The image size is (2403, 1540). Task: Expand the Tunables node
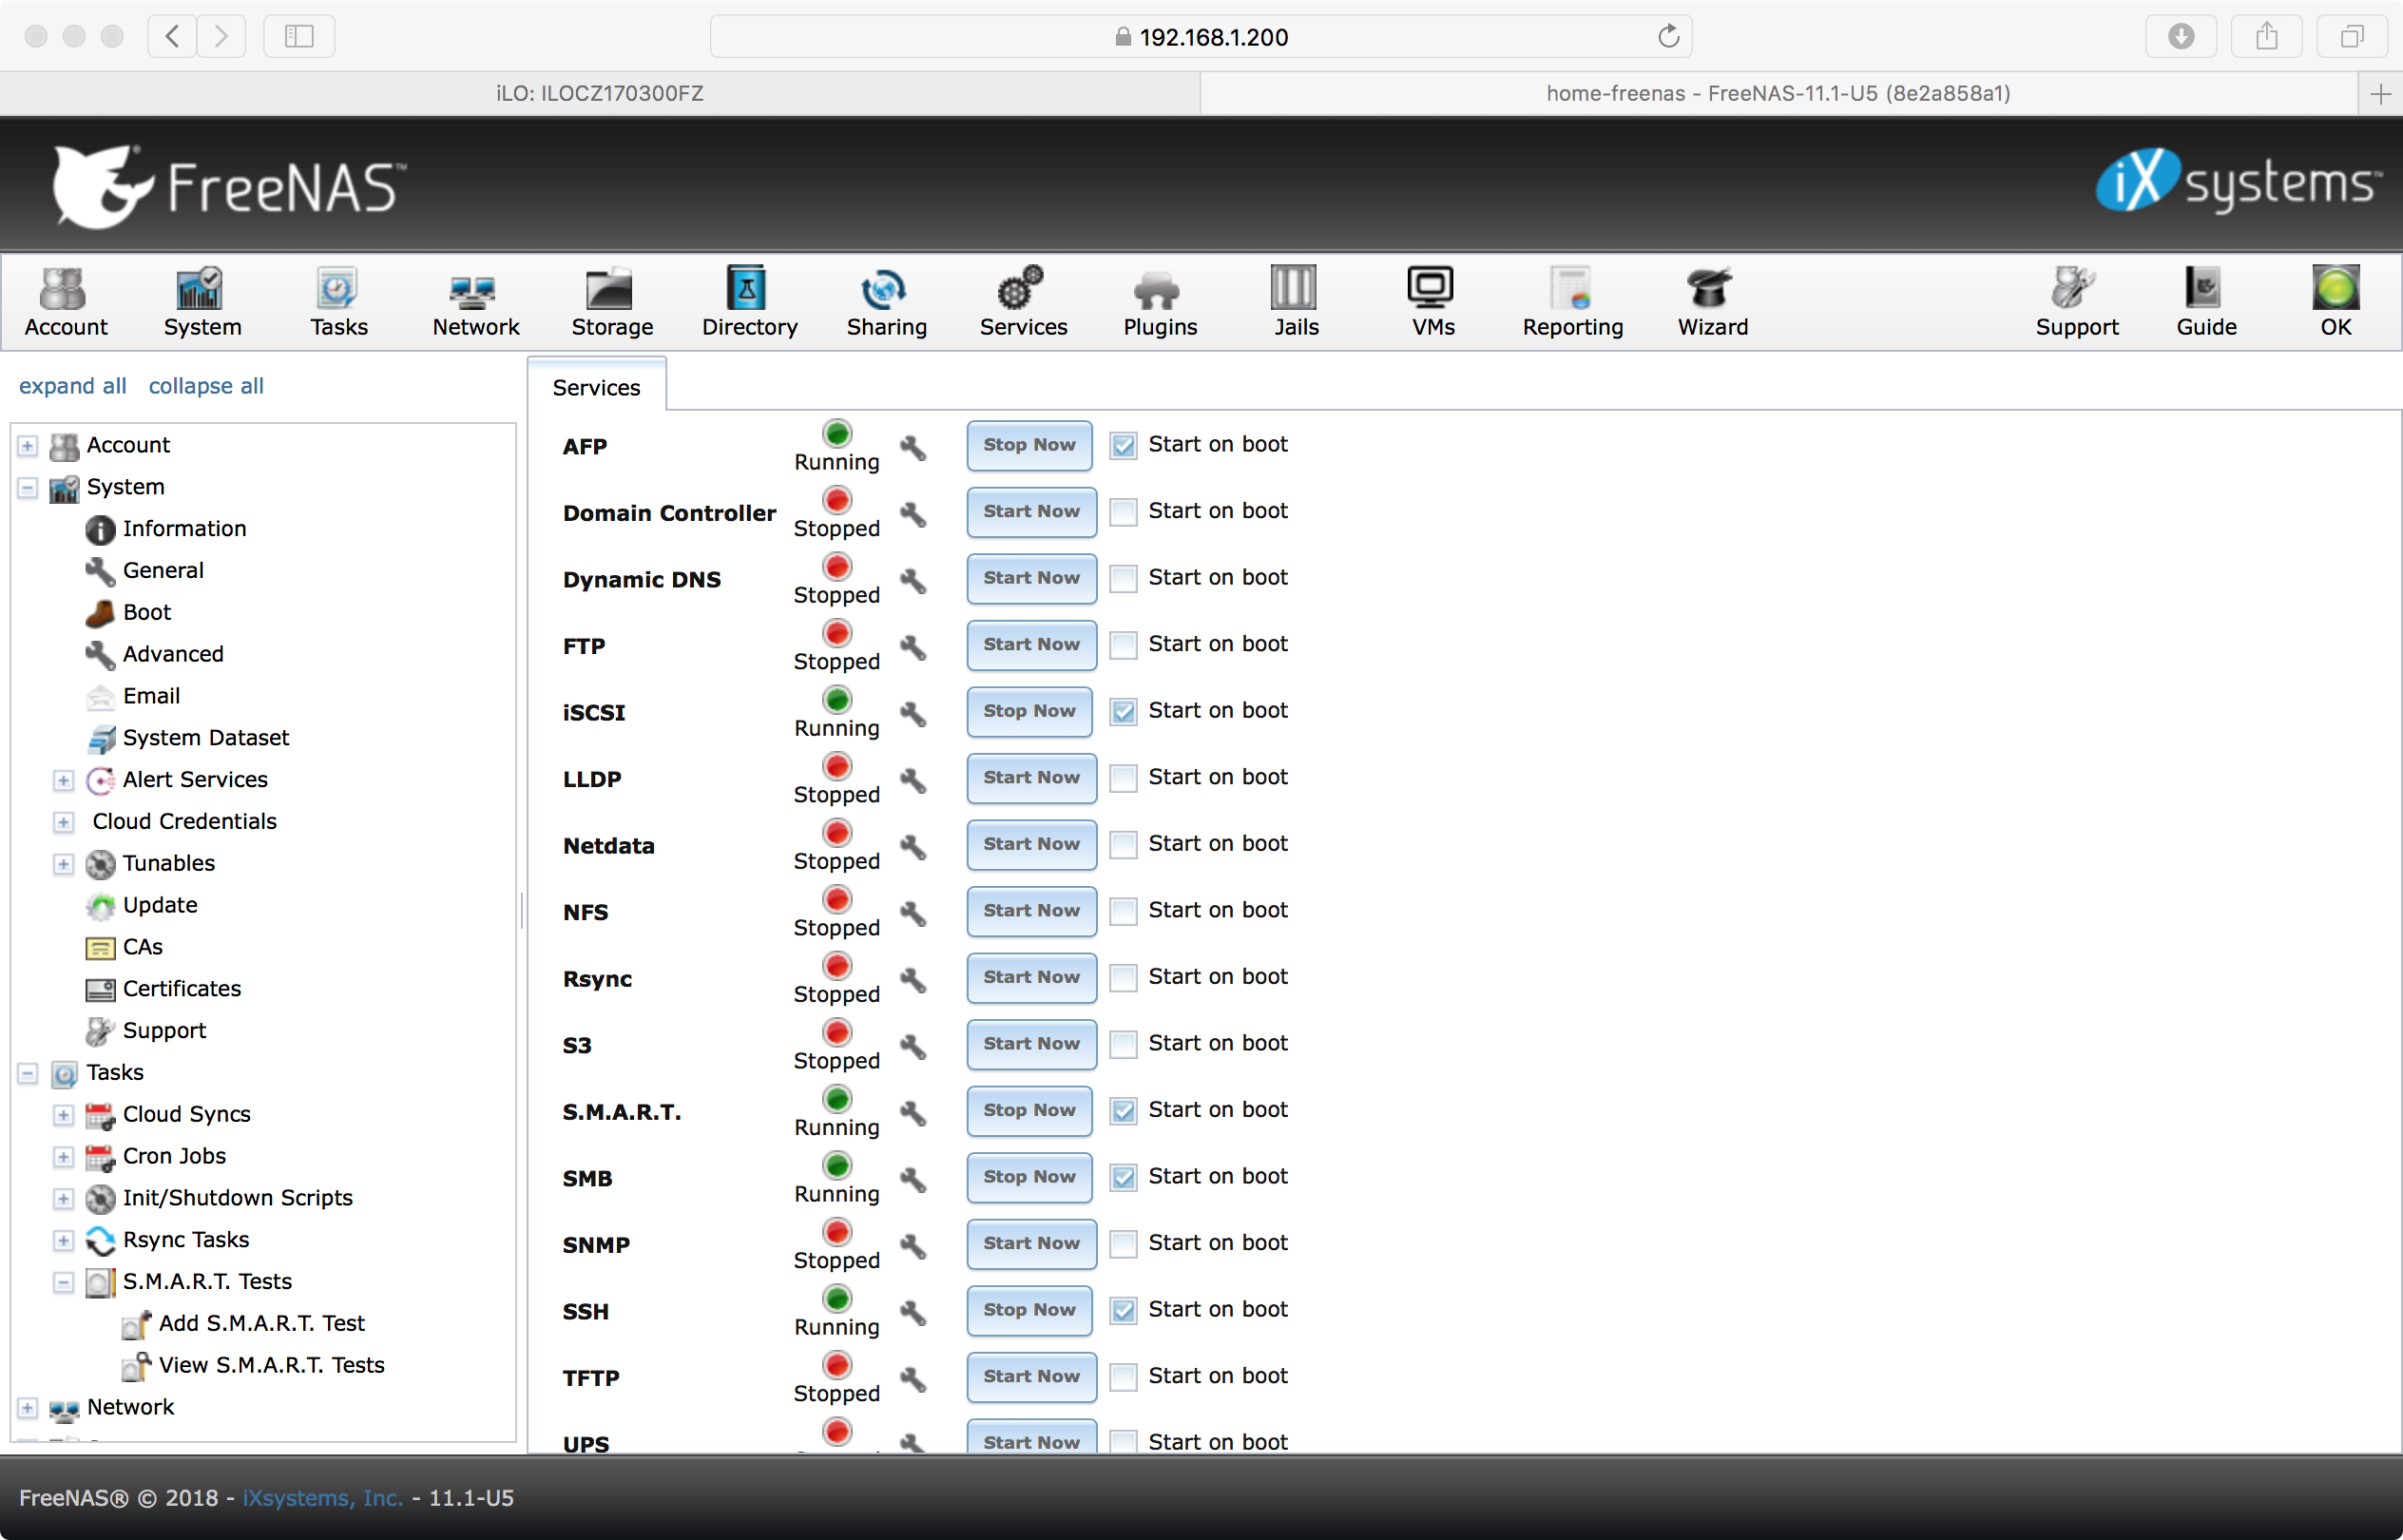pos(63,864)
